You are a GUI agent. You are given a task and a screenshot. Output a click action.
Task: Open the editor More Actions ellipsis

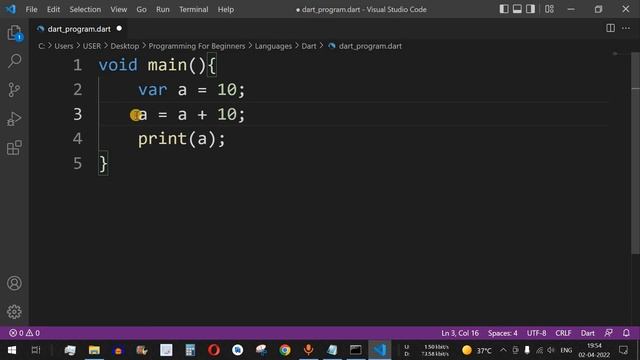tap(626, 28)
